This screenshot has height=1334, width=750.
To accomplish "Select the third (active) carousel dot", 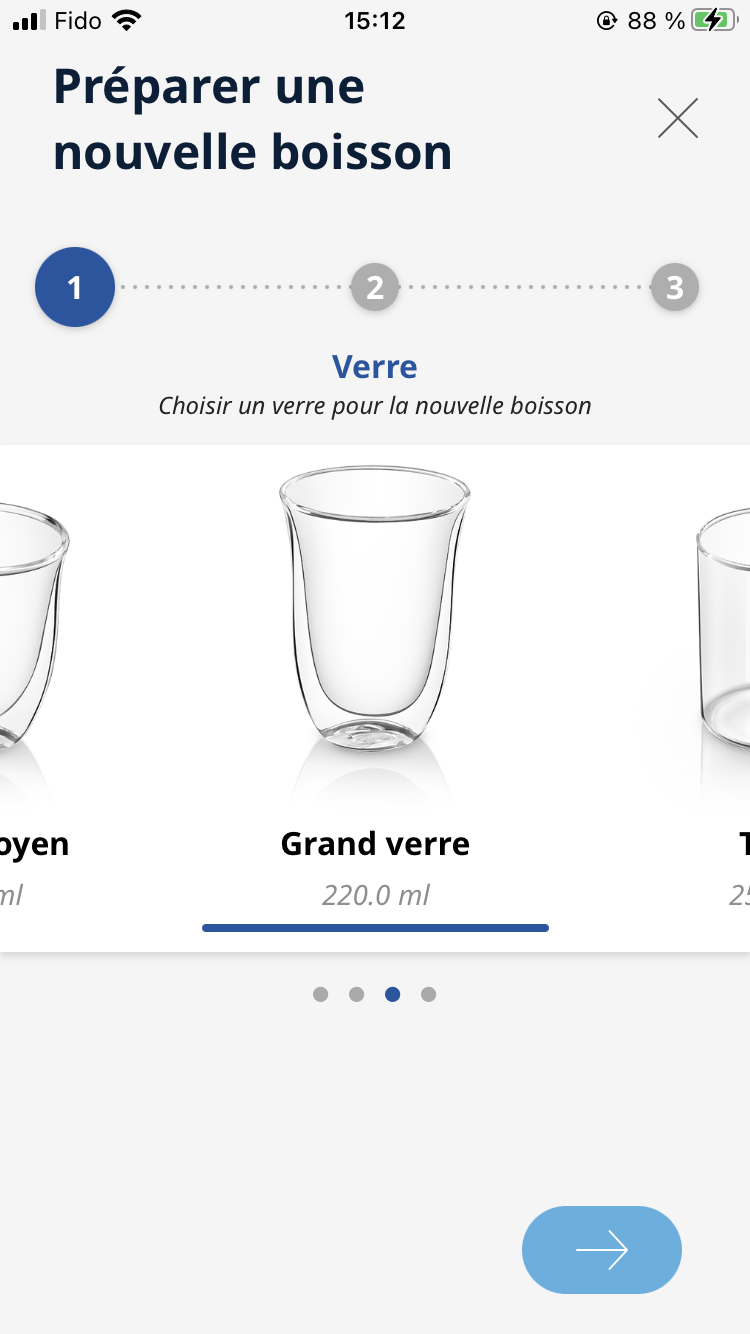I will [x=392, y=994].
